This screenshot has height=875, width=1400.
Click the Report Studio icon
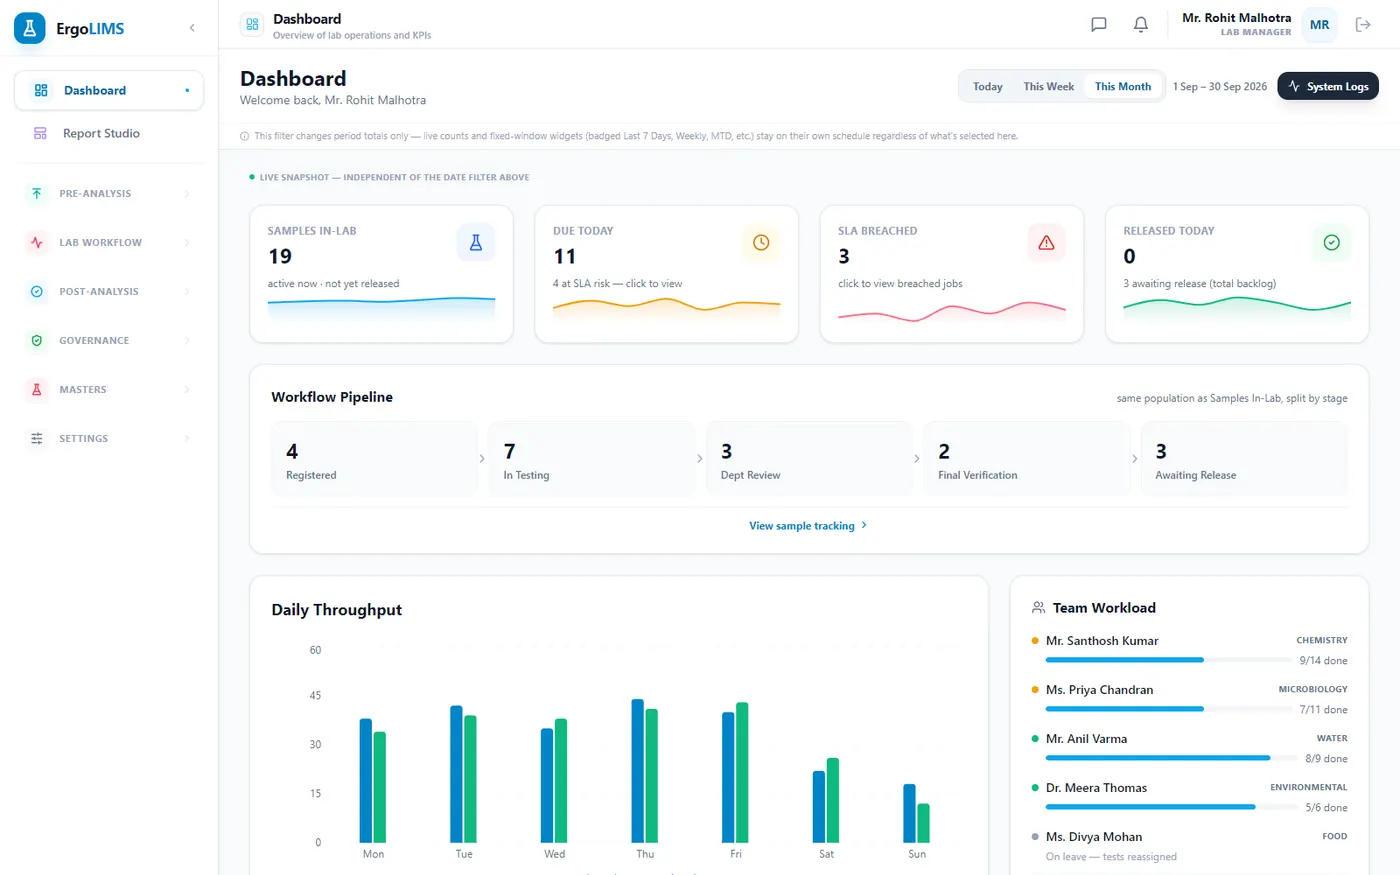[x=40, y=133]
